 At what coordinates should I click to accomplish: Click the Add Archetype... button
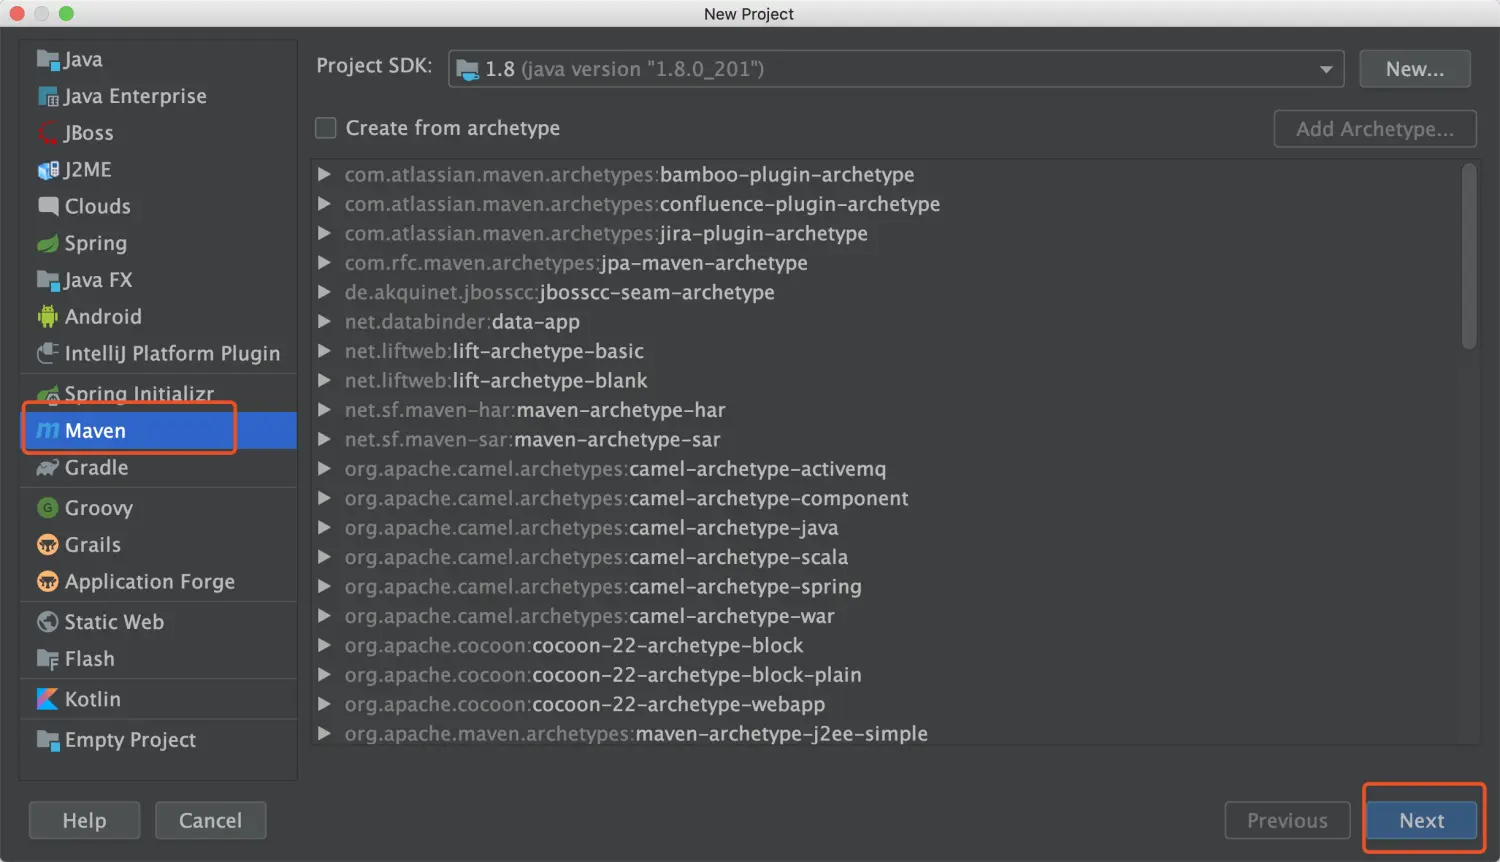tap(1375, 129)
